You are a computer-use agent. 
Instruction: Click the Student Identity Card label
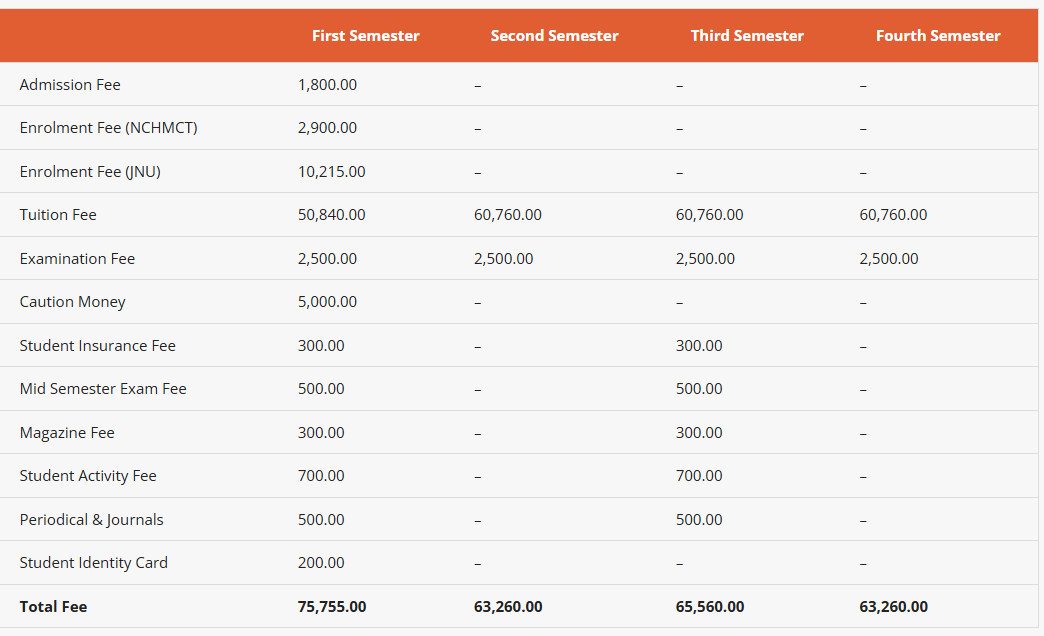pyautogui.click(x=94, y=563)
